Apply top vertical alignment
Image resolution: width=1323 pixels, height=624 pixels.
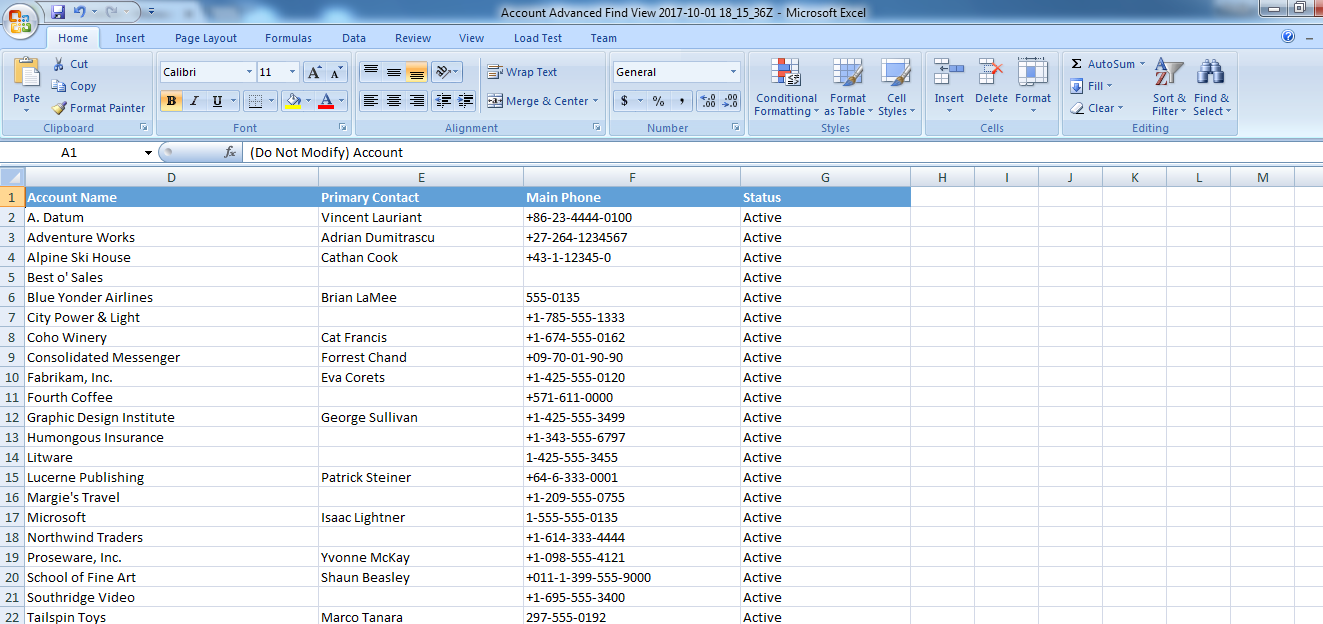tap(370, 72)
